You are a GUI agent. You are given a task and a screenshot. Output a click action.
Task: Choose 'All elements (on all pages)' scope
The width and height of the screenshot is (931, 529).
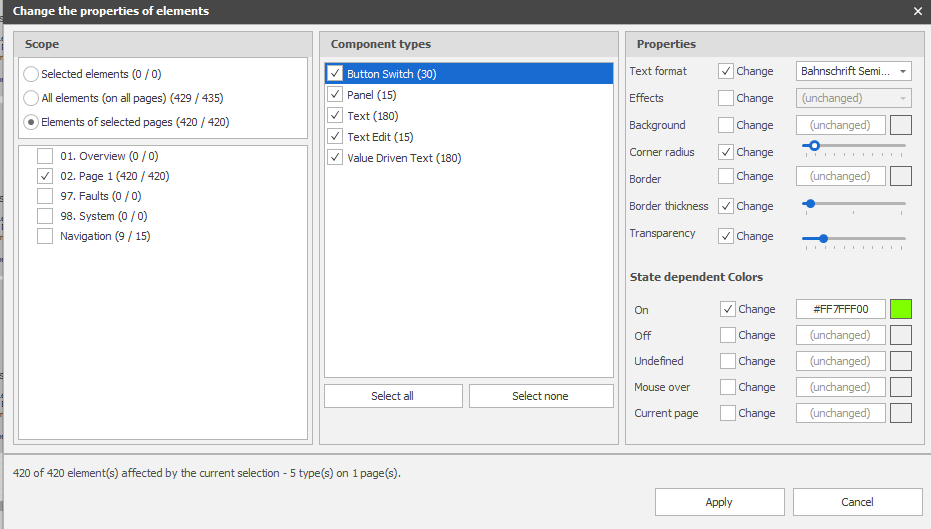click(31, 98)
